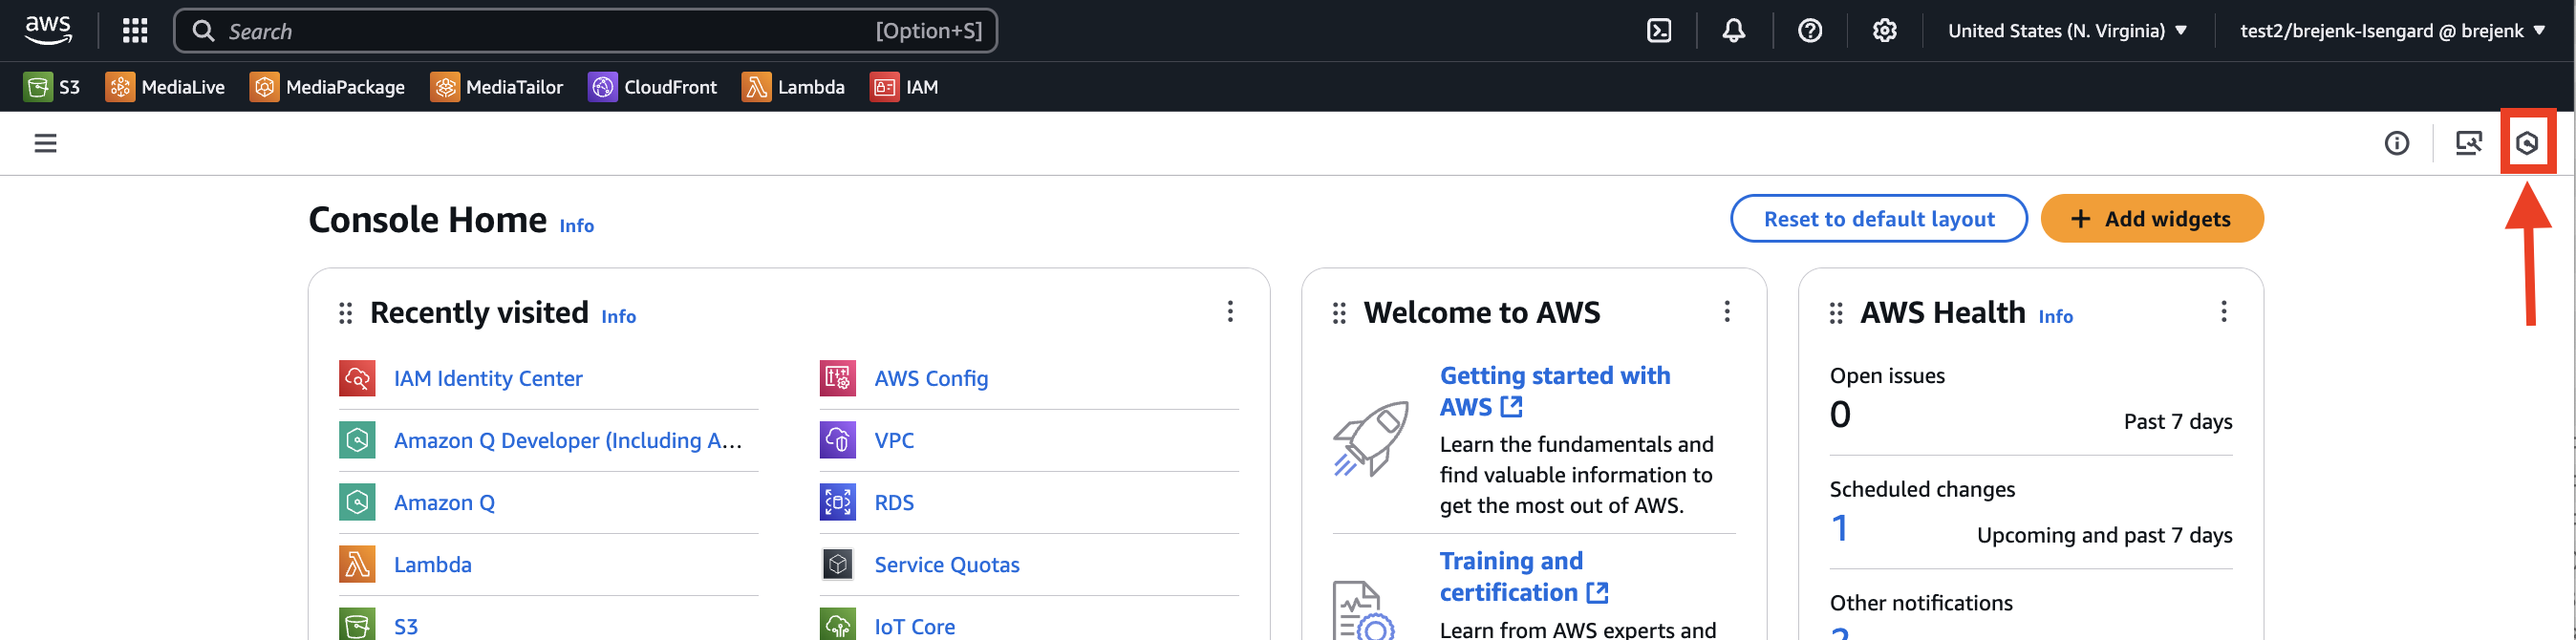The image size is (2576, 640).
Task: Click the AWS Config service icon
Action: pyautogui.click(x=838, y=378)
